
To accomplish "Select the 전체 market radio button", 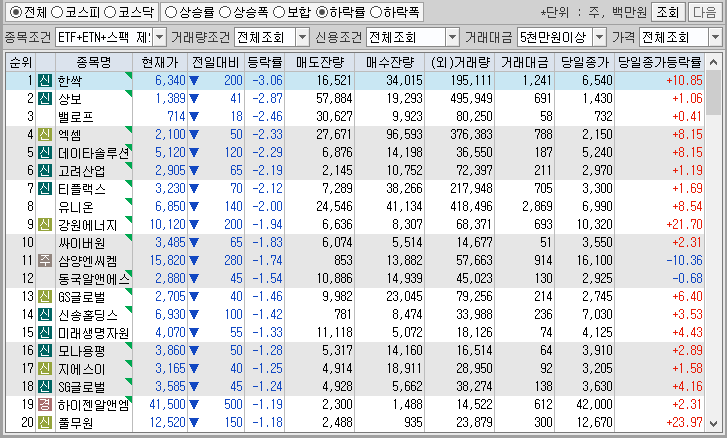I will (x=15, y=13).
